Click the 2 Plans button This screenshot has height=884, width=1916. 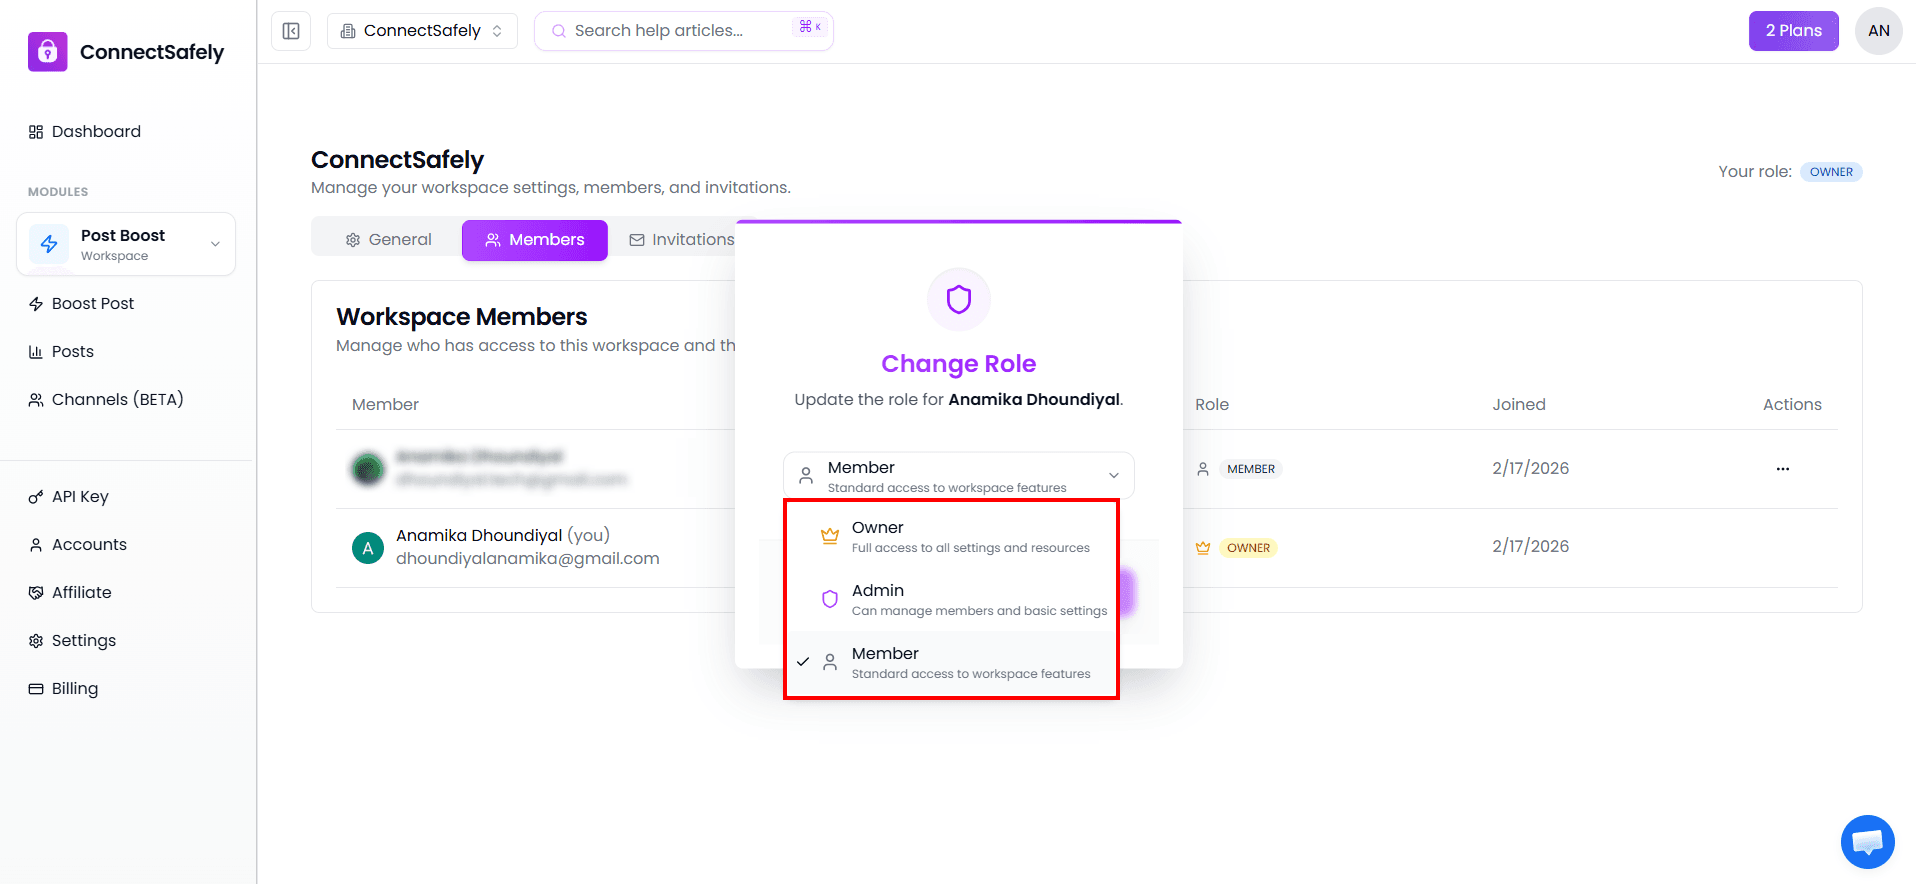[1792, 31]
